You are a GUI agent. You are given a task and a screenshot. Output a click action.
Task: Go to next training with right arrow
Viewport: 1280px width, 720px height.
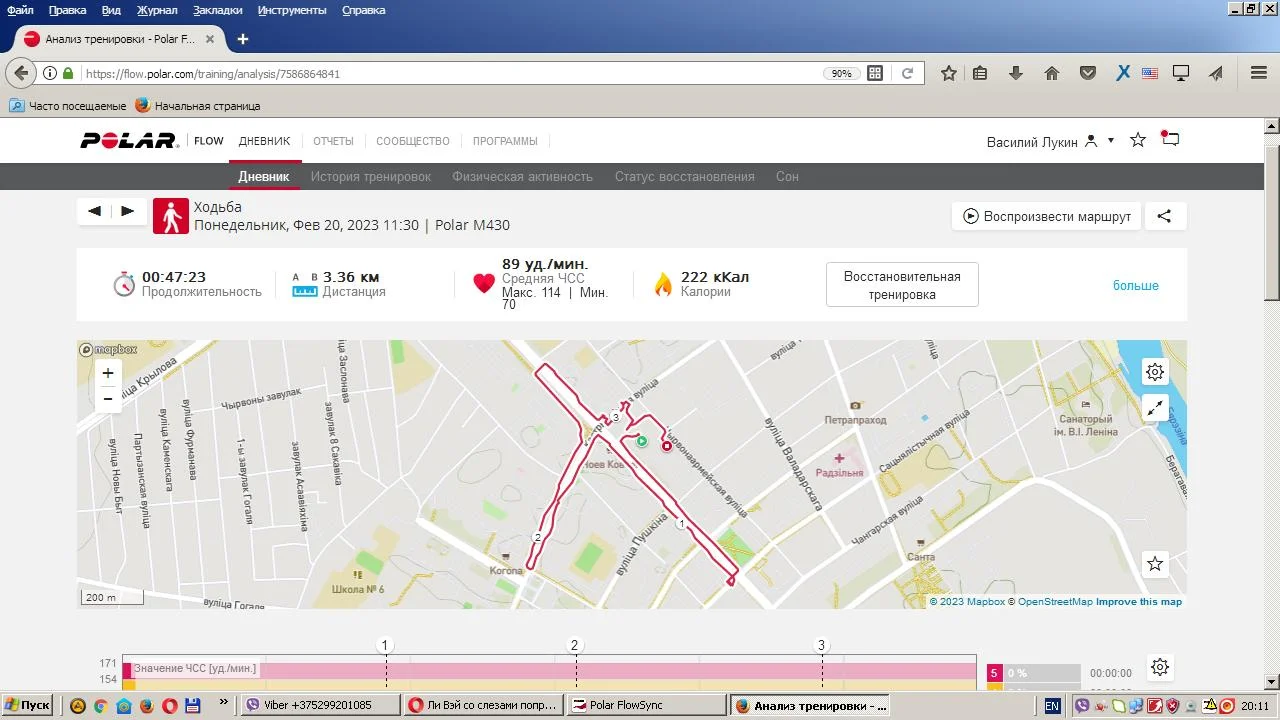click(128, 211)
